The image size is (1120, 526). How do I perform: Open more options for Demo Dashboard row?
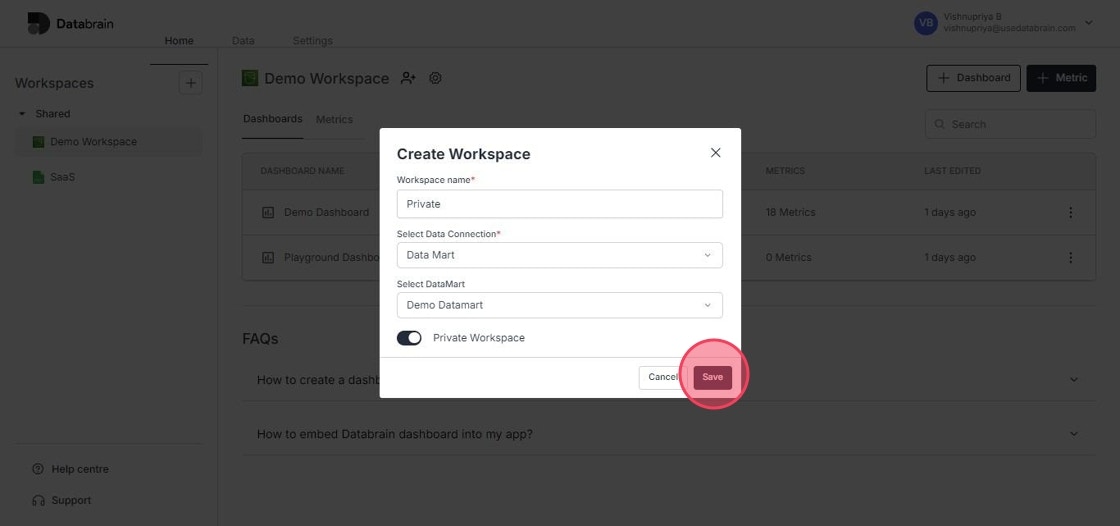(1070, 212)
